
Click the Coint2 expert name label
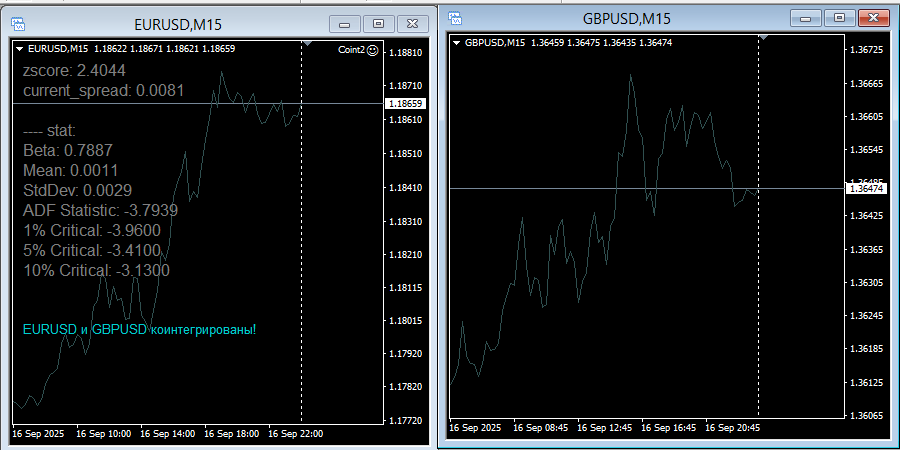click(x=351, y=51)
